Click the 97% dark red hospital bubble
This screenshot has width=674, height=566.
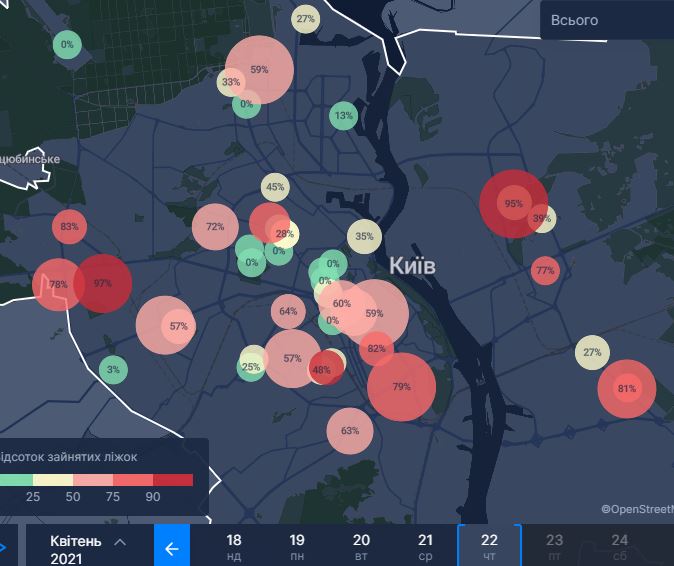(x=102, y=283)
